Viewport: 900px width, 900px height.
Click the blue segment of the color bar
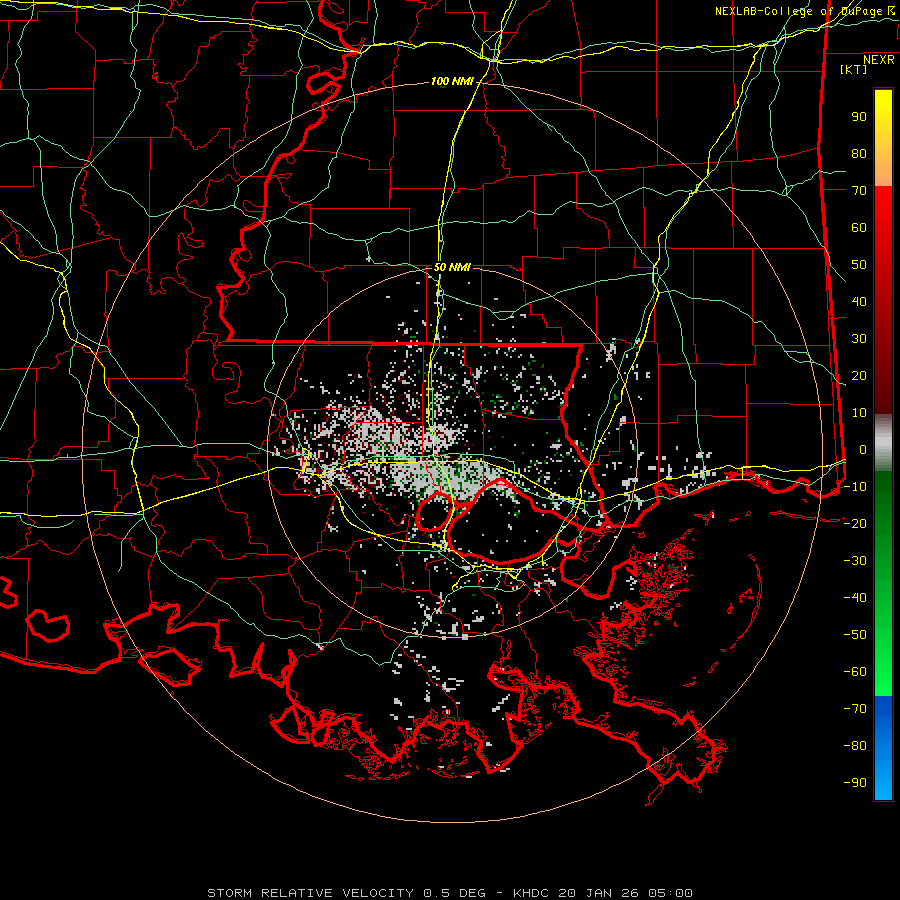click(x=883, y=747)
